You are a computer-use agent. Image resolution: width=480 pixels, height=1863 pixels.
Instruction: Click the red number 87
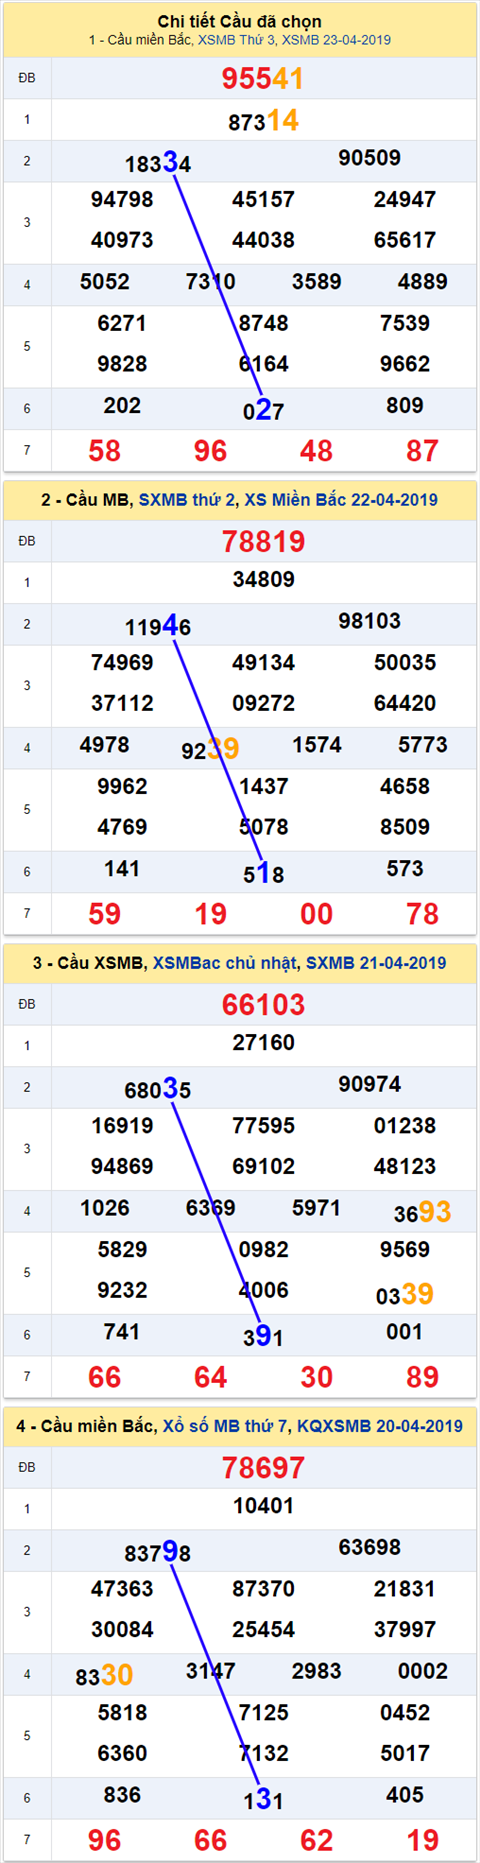point(422,451)
